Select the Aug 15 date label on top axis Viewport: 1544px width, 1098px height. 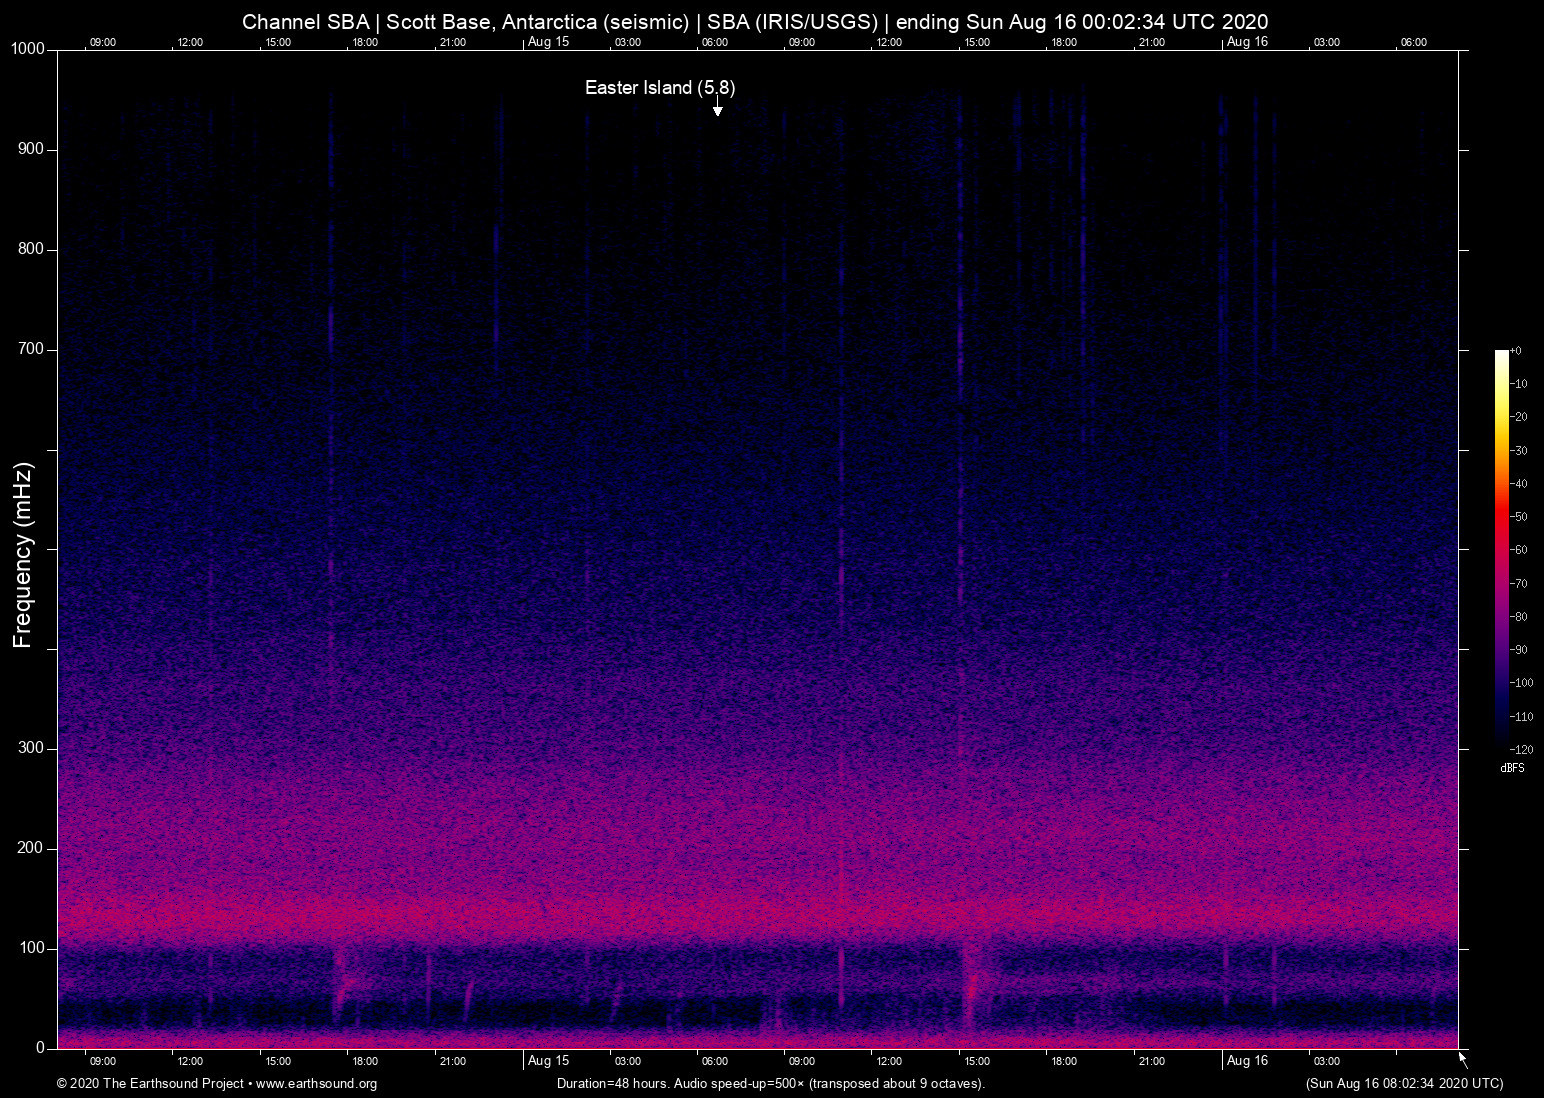(548, 41)
